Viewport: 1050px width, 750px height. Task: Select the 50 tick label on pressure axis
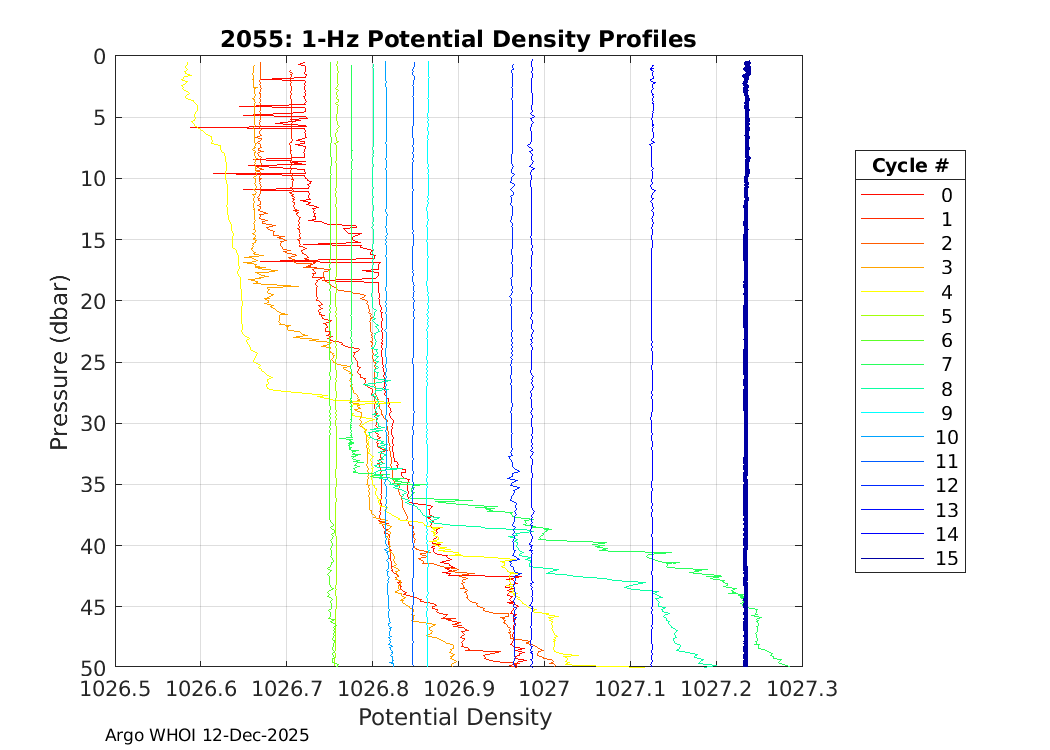(92, 667)
